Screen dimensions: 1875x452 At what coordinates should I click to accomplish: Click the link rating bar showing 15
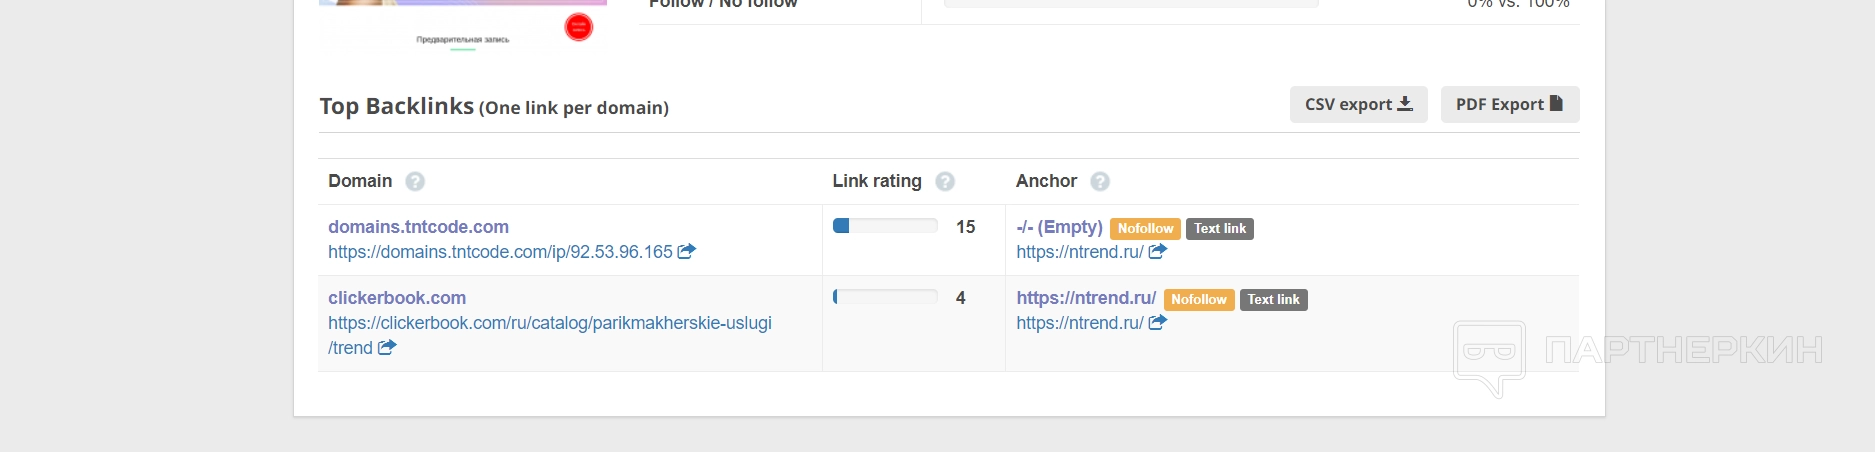(x=885, y=226)
